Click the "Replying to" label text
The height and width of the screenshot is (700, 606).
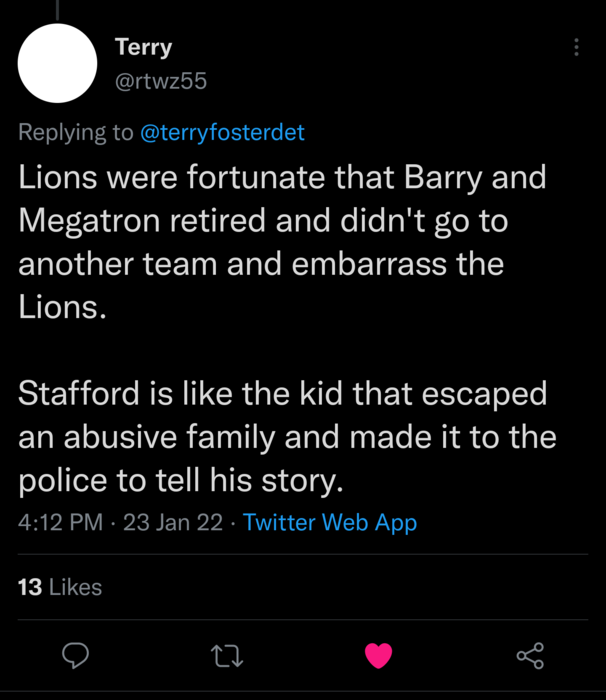coord(75,133)
